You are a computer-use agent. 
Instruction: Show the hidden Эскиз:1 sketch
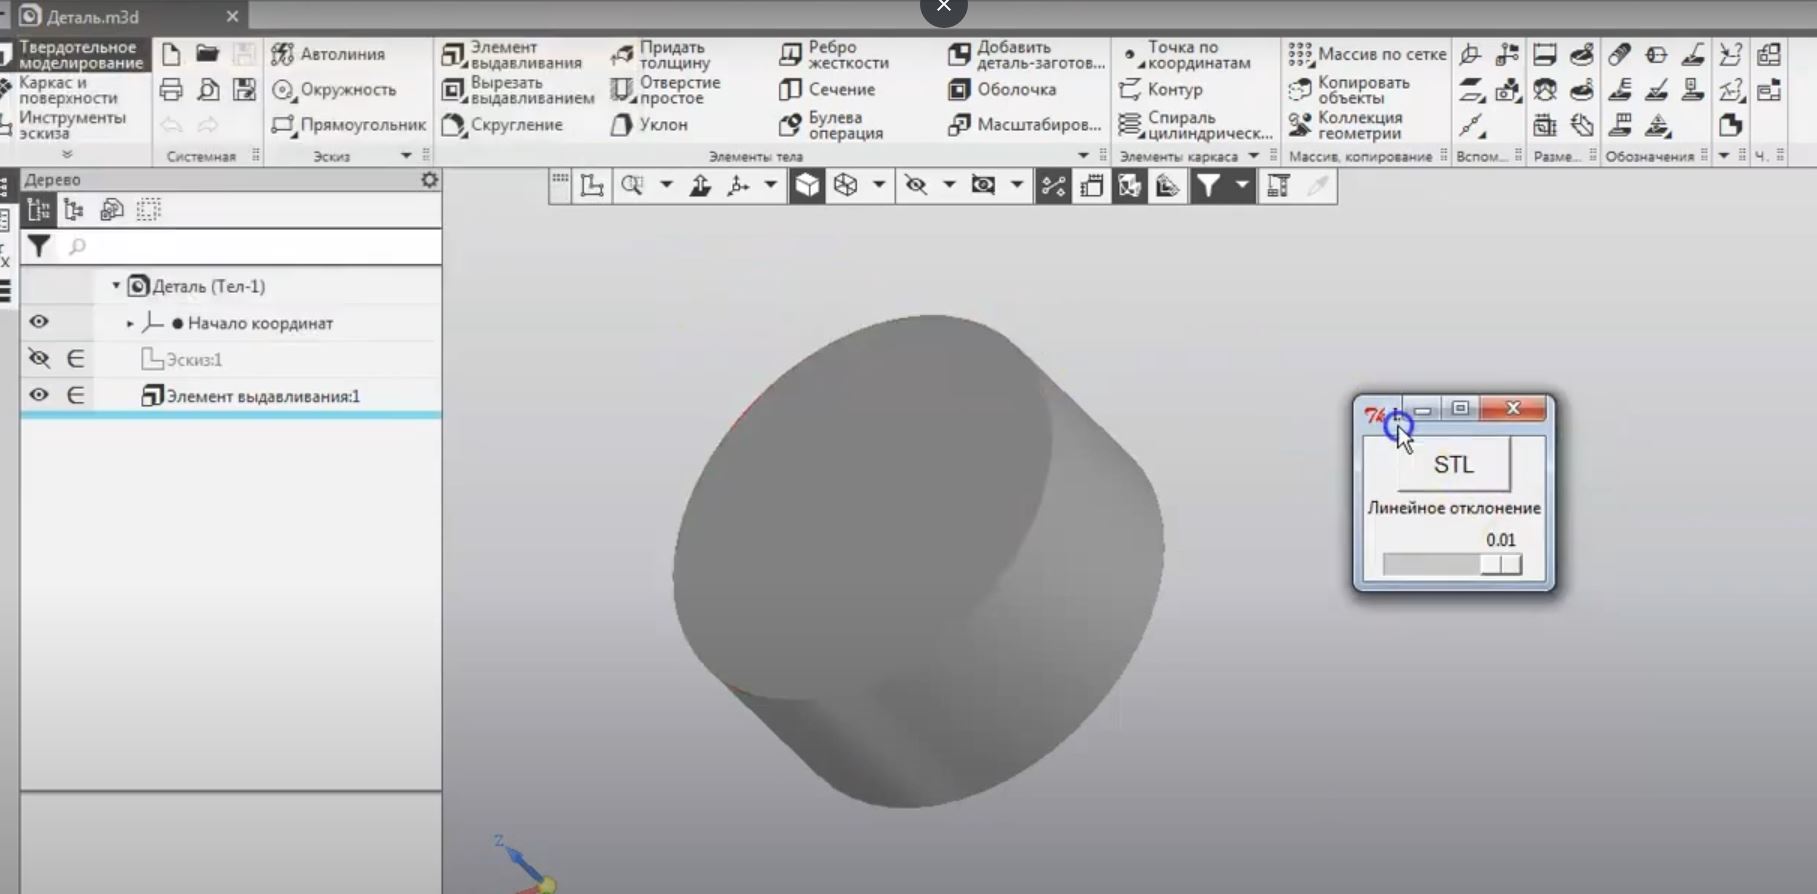(x=38, y=358)
